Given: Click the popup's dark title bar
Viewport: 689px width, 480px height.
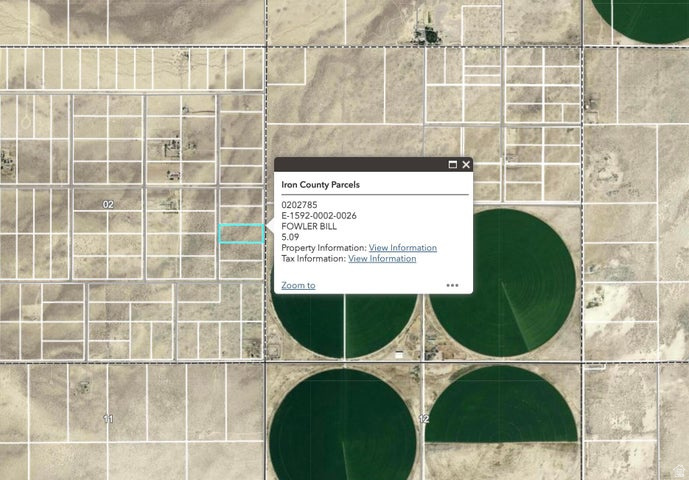Looking at the screenshot, I should point(360,165).
